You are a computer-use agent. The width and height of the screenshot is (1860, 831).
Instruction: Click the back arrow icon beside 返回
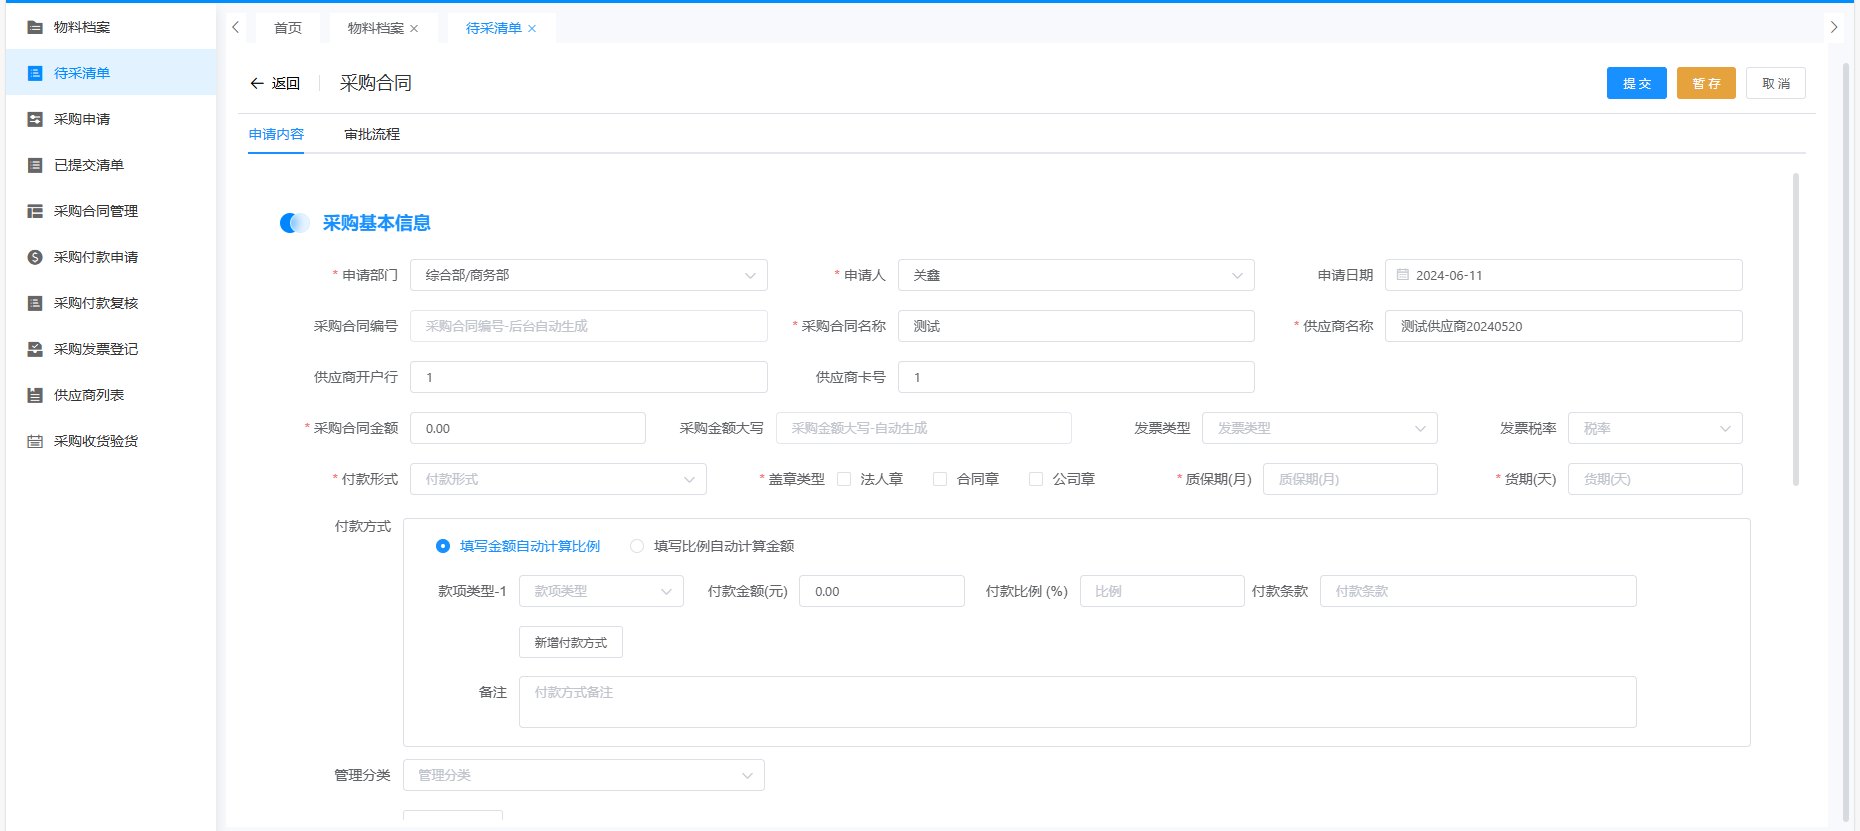tap(257, 83)
